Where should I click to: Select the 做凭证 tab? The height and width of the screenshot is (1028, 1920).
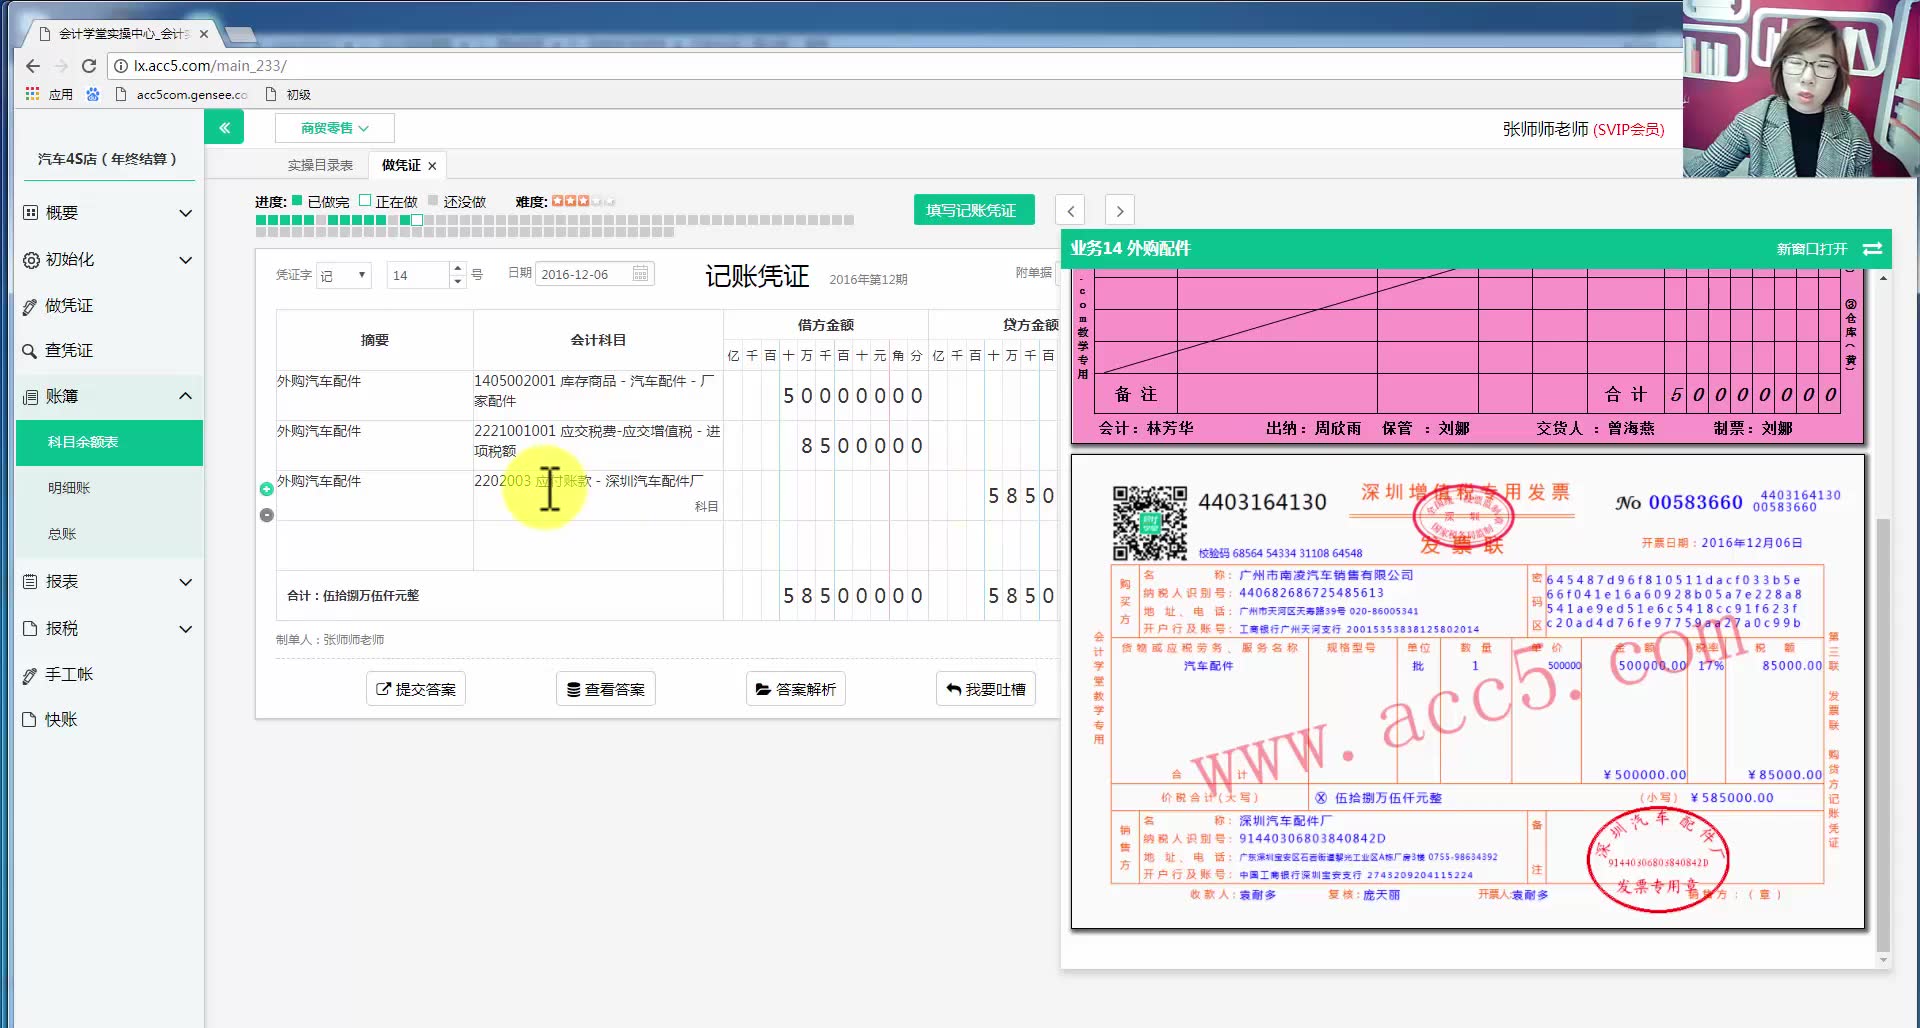point(398,164)
